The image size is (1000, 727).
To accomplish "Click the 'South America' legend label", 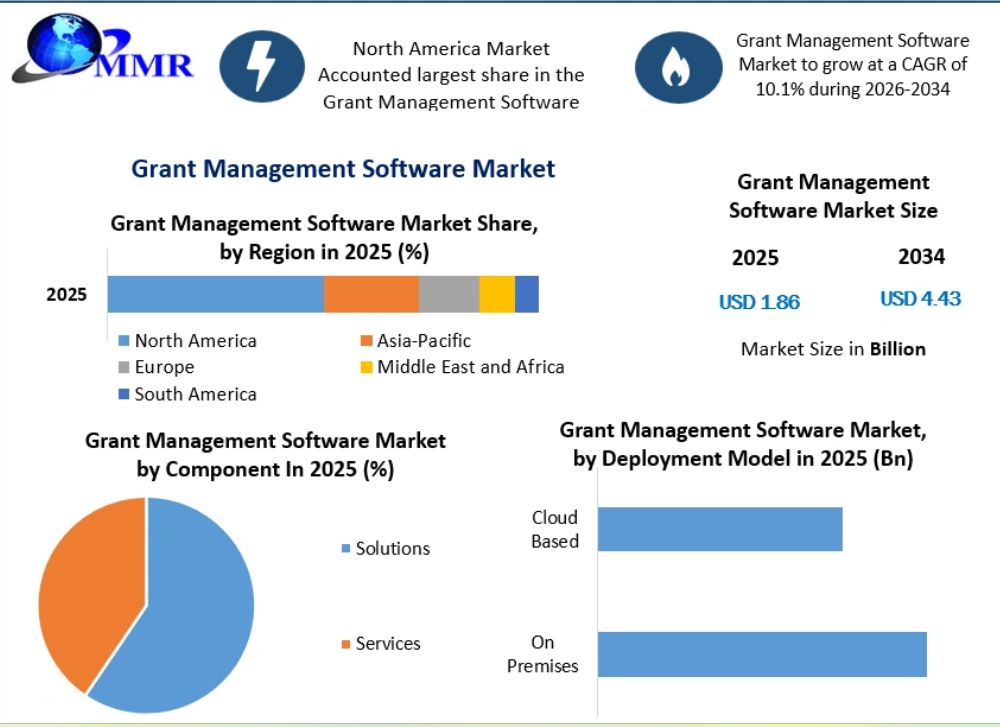I will [196, 394].
